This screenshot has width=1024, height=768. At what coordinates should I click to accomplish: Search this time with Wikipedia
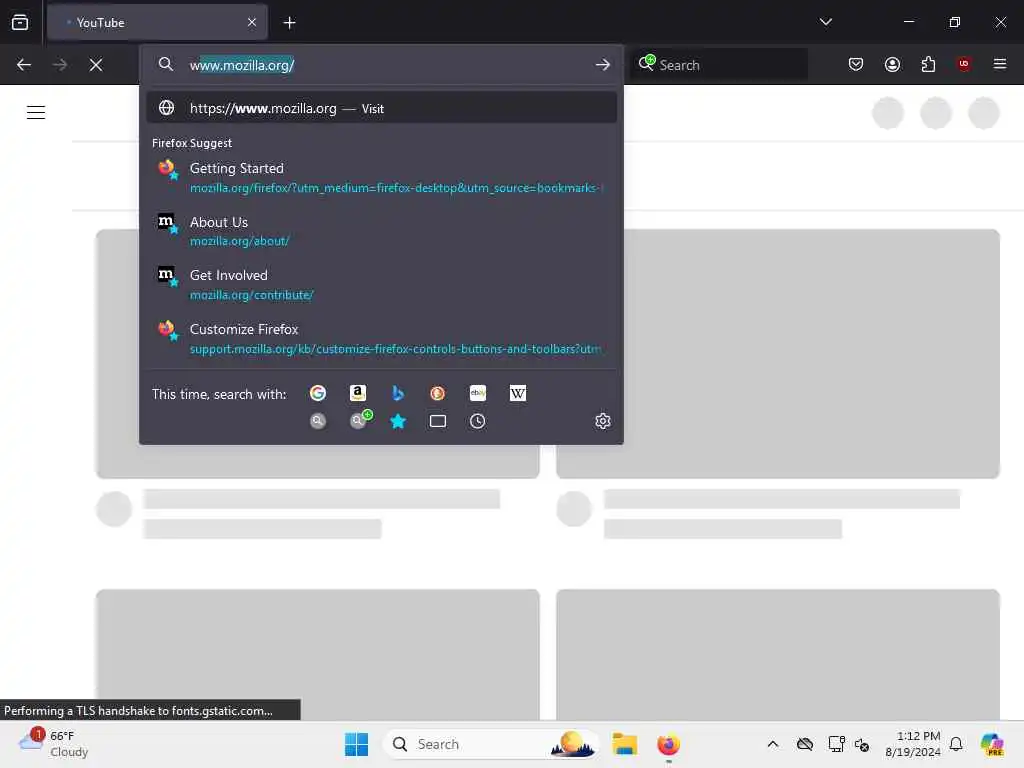[518, 393]
